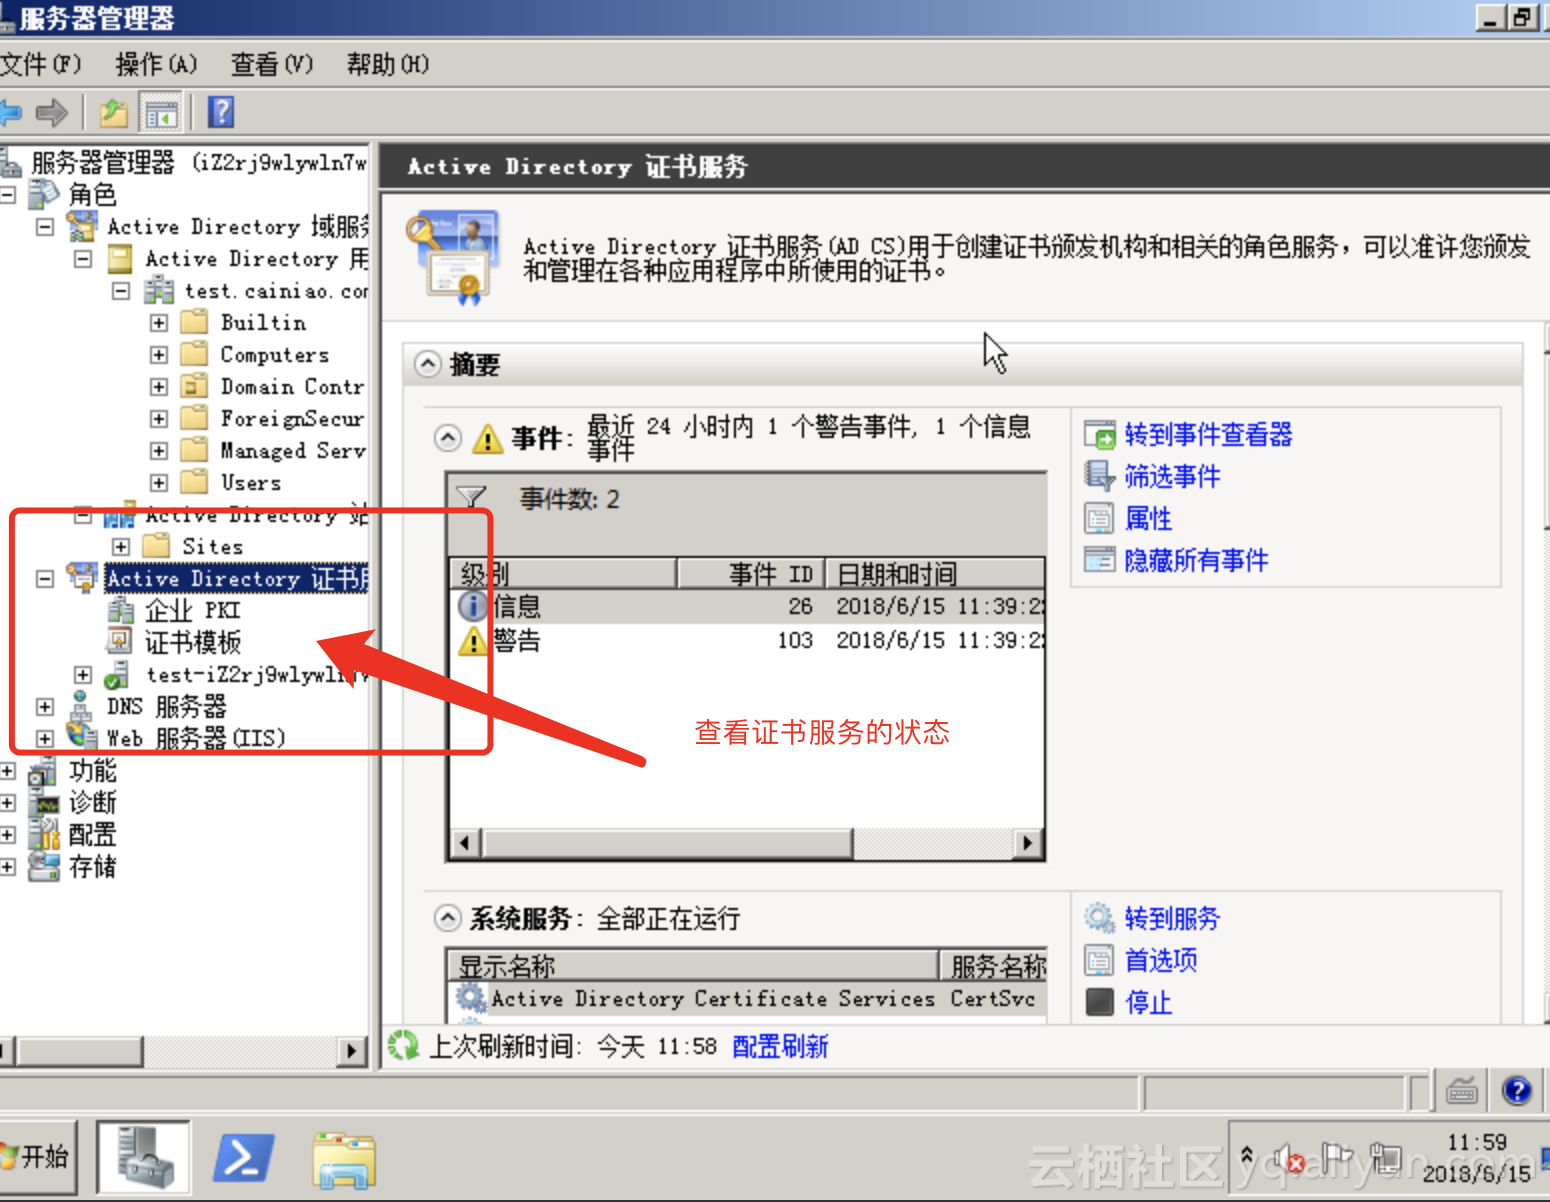Click the forward navigation arrow in toolbar
The image size is (1550, 1202).
tap(51, 113)
